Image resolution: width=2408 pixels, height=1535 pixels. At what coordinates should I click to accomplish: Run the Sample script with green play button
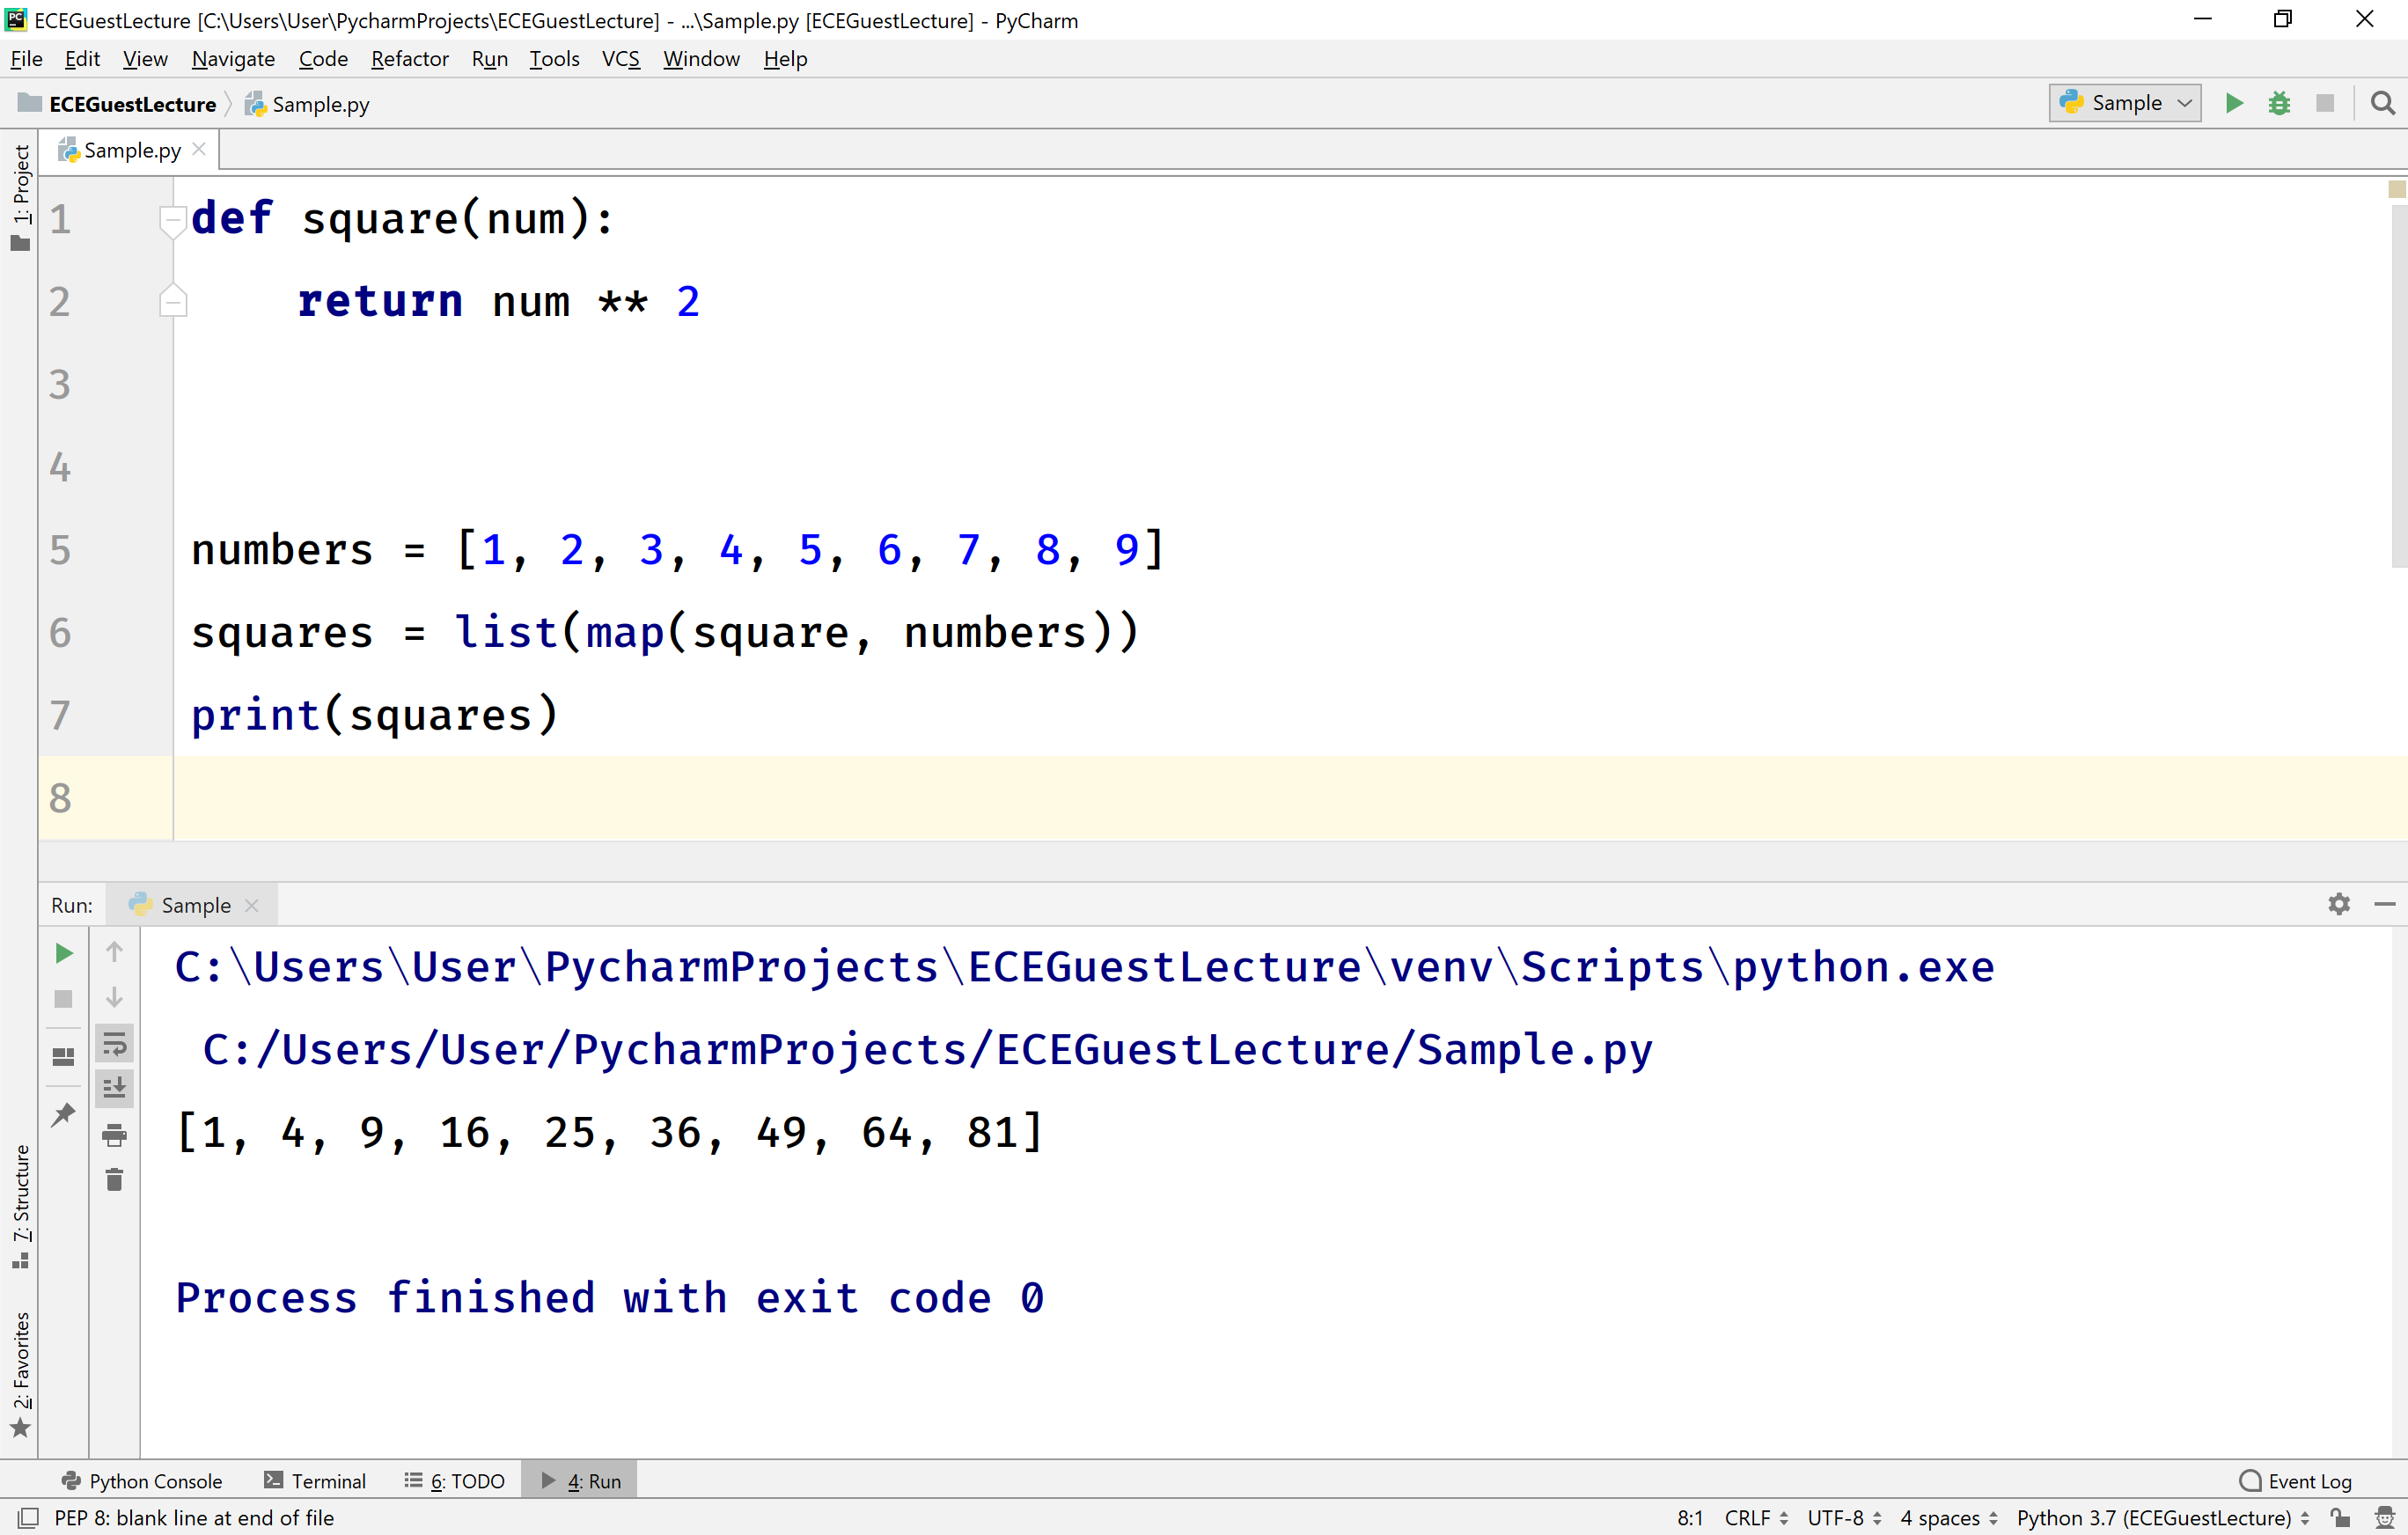click(x=2234, y=103)
